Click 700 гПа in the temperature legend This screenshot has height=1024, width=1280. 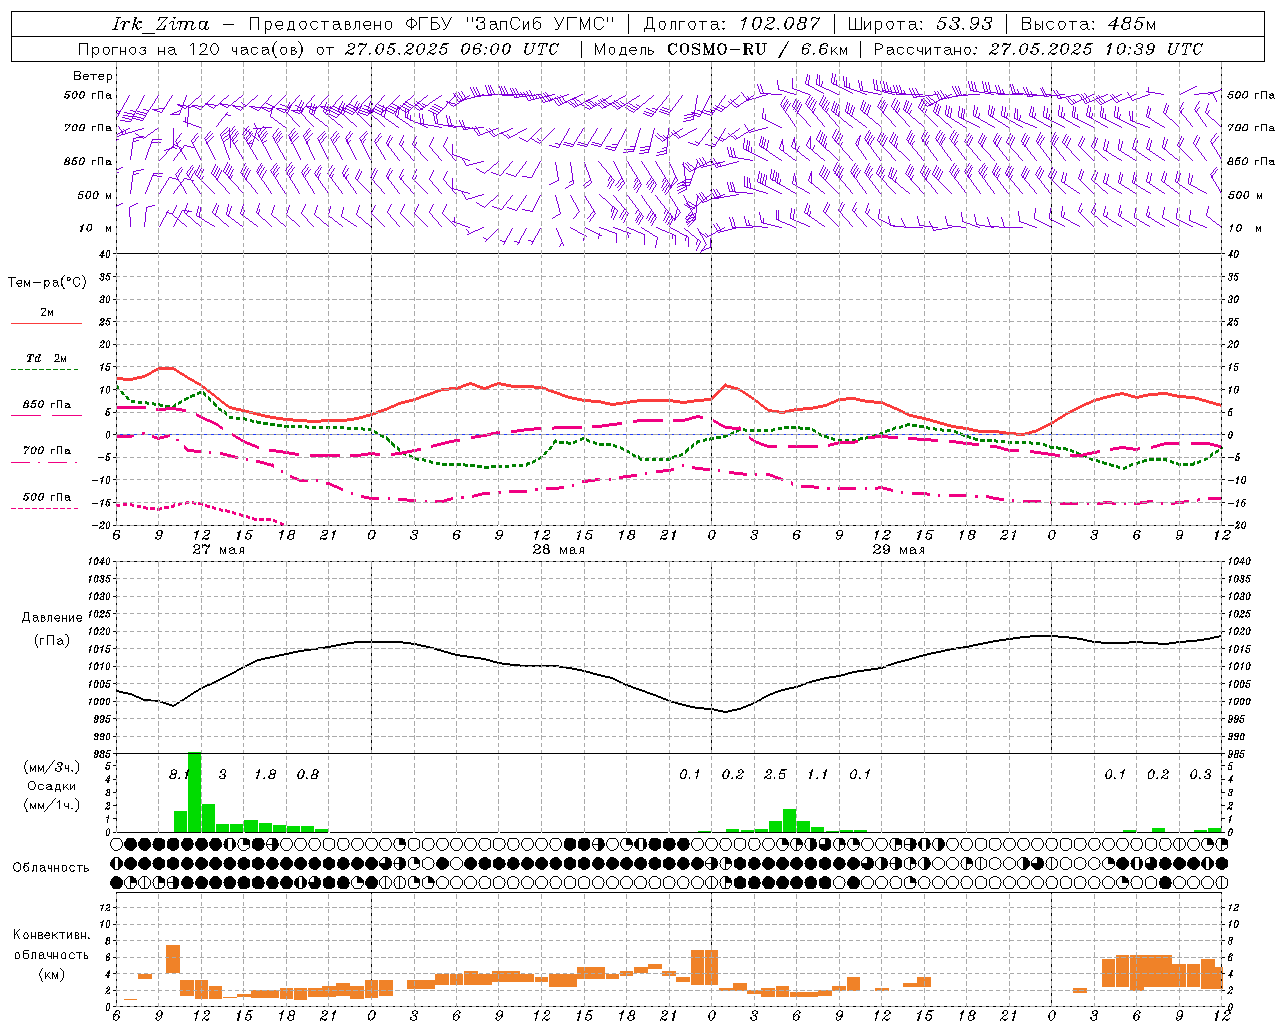pyautogui.click(x=47, y=451)
